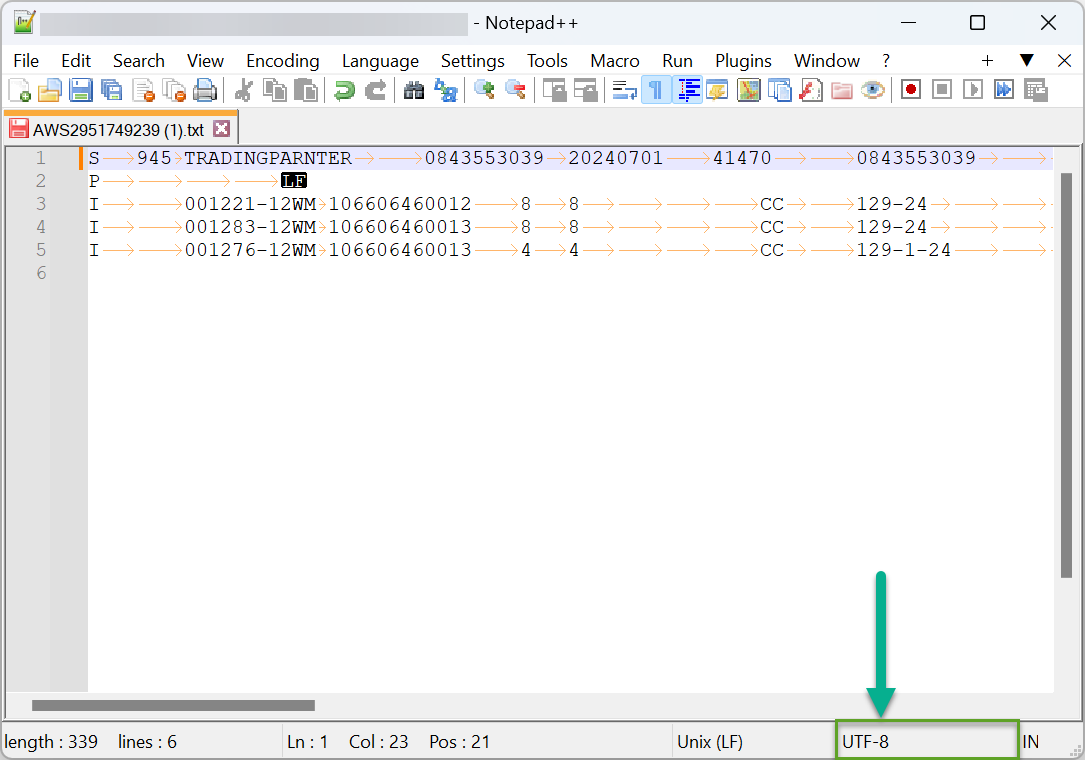1085x760 pixels.
Task: Print the file via the printer icon
Action: 207,90
